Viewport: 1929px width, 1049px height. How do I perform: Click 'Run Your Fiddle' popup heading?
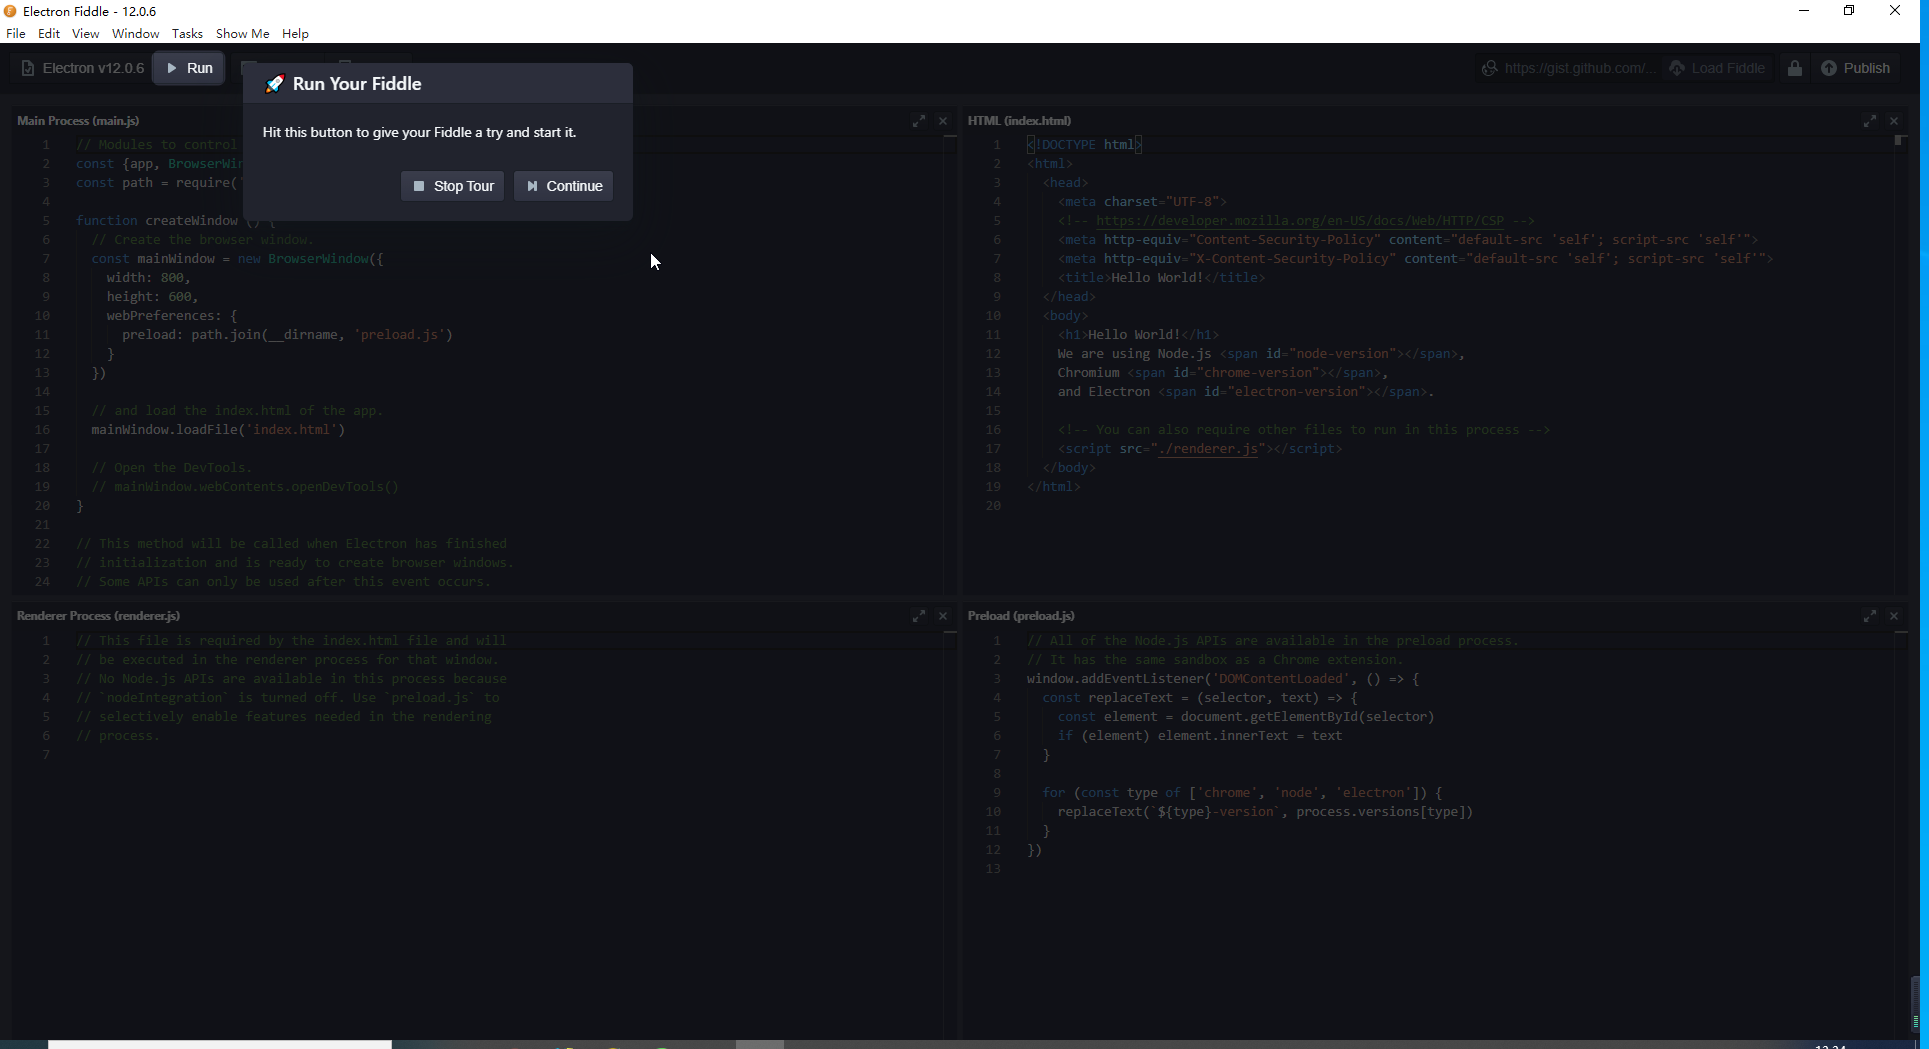[357, 84]
